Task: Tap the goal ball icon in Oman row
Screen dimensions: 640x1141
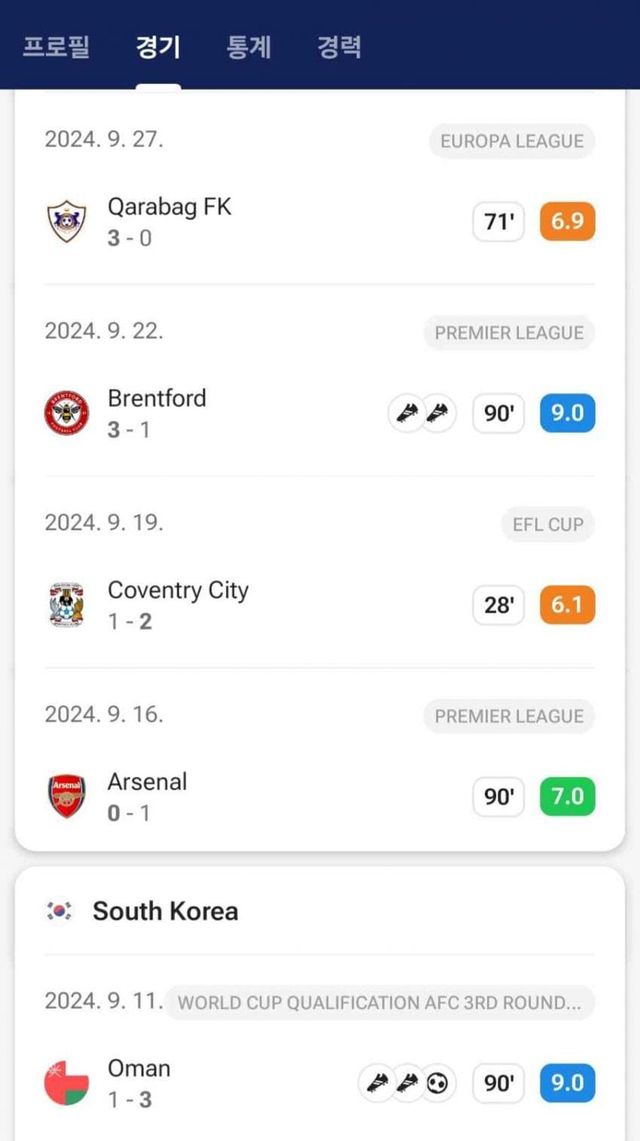Action: (437, 1083)
